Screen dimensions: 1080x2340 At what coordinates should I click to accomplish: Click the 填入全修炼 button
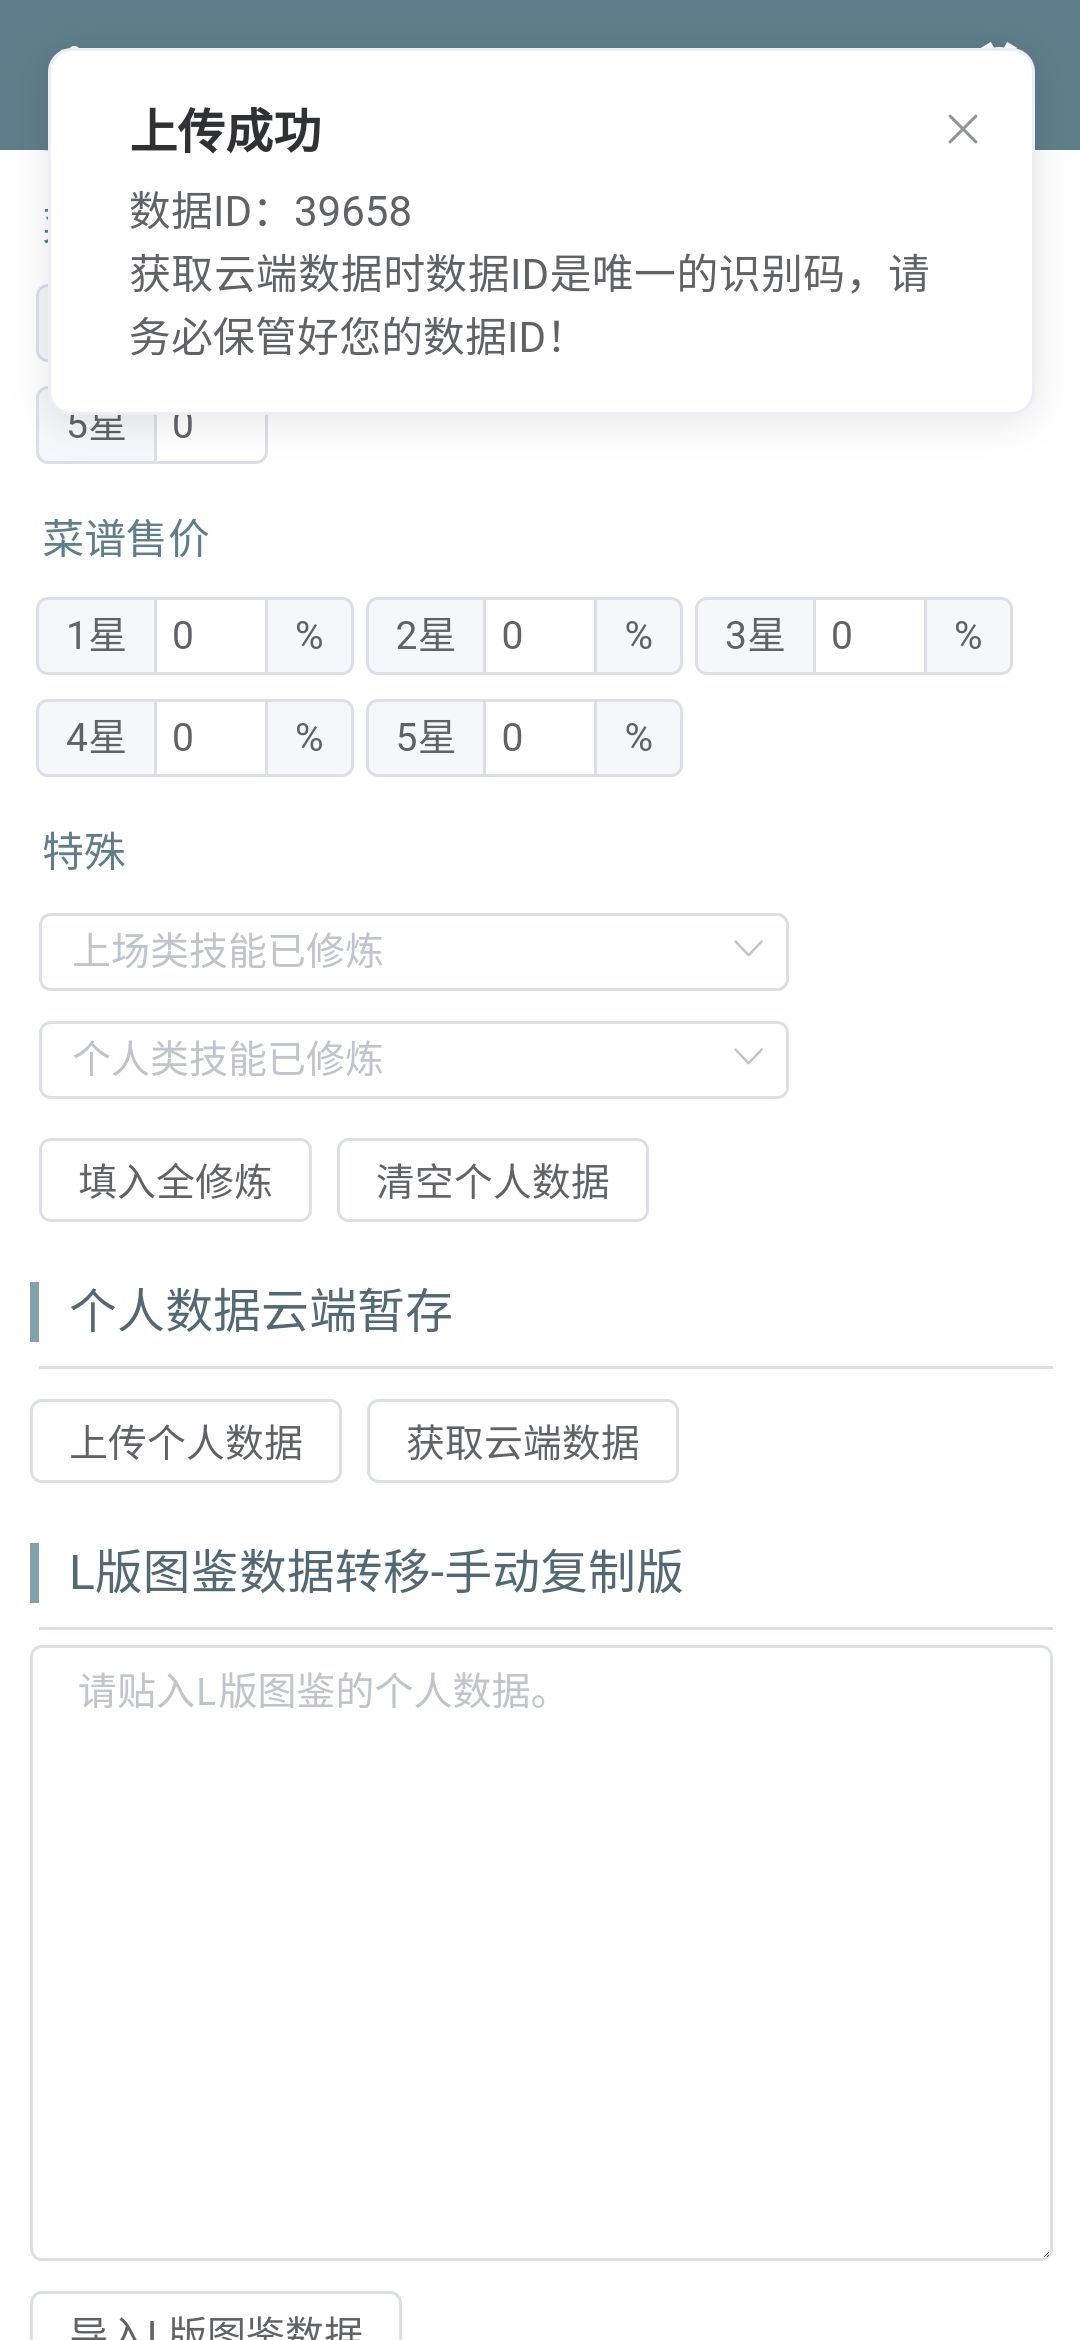[x=175, y=1180]
